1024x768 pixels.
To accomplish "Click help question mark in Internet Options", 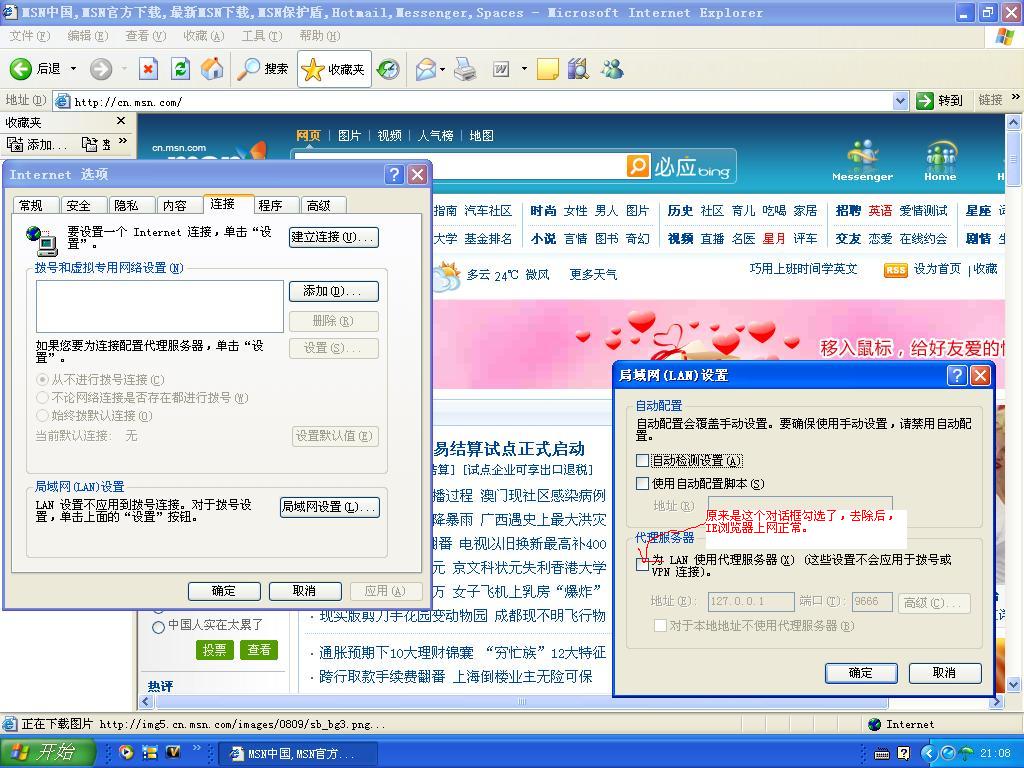I will coord(394,174).
